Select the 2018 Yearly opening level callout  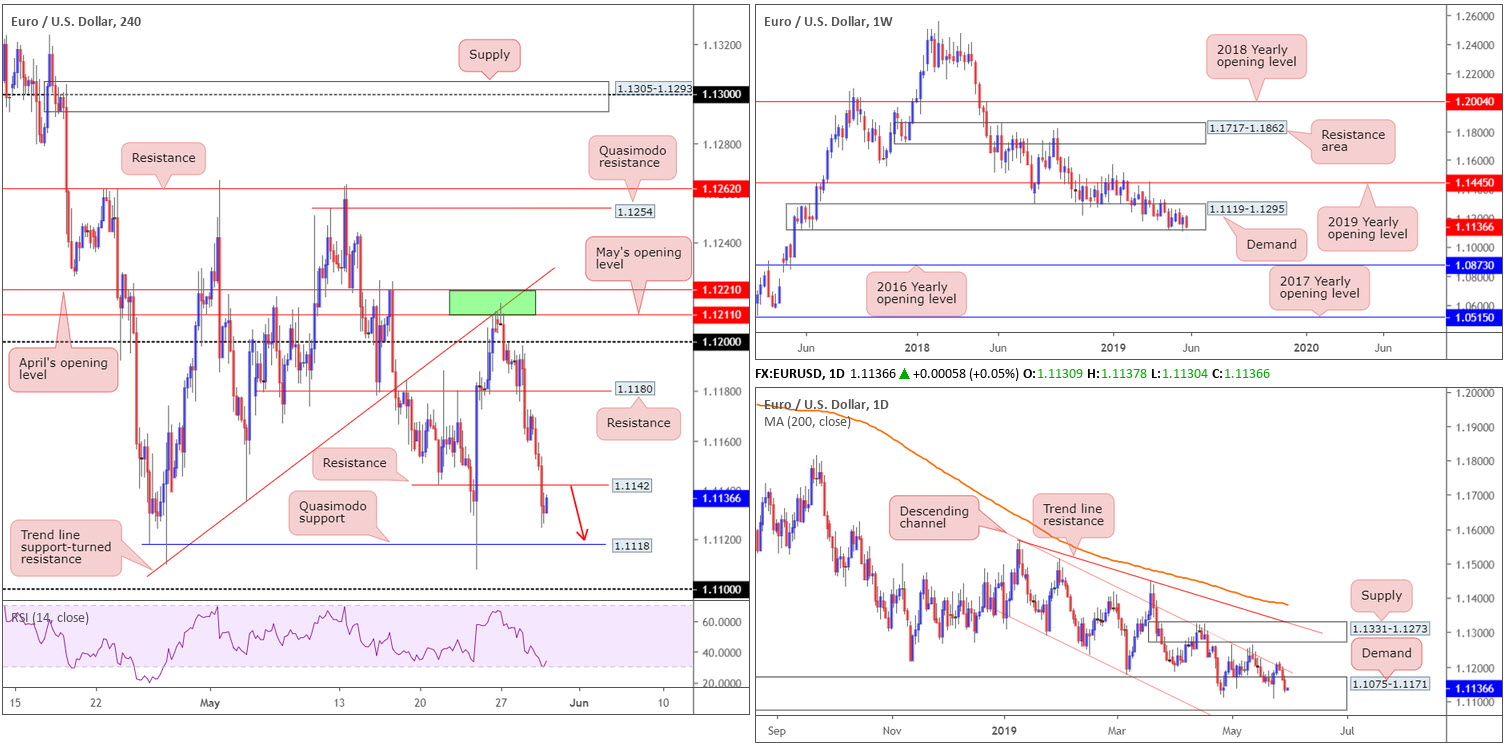[x=1257, y=54]
